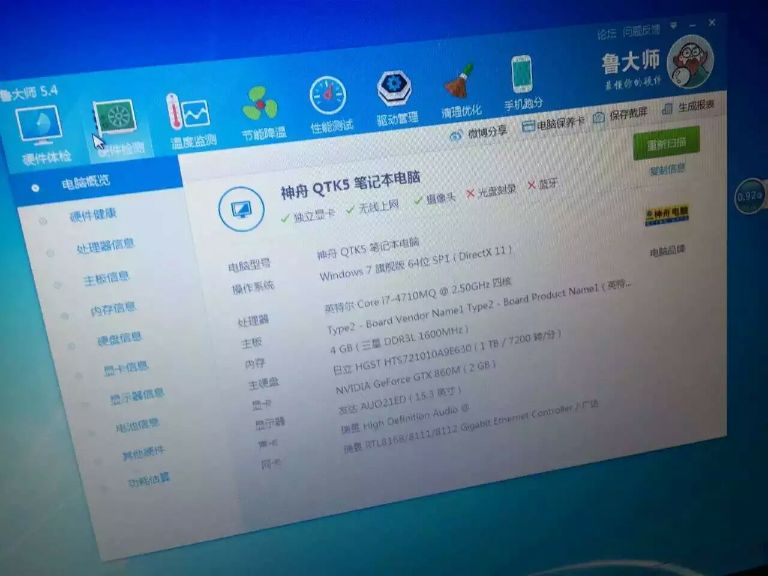Image resolution: width=768 pixels, height=576 pixels.
Task: Click the round computer model icon
Action: (x=241, y=210)
